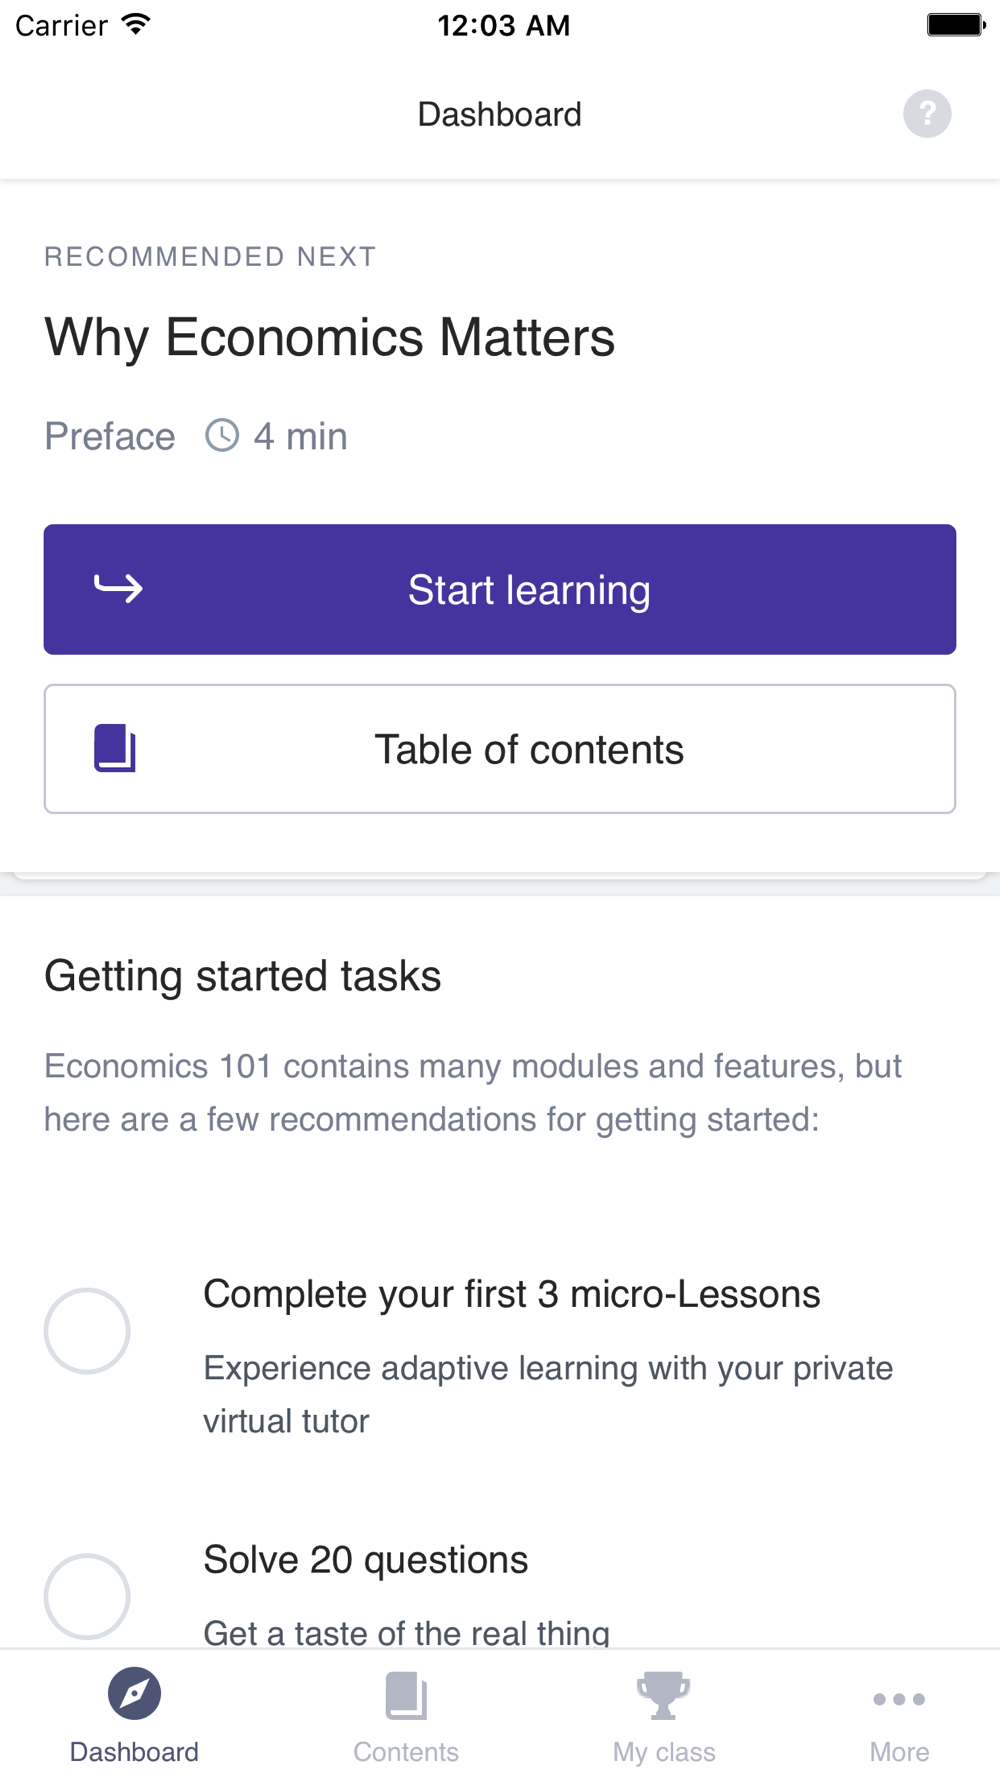Check the first 3 micro-Lessons task circle

point(87,1331)
